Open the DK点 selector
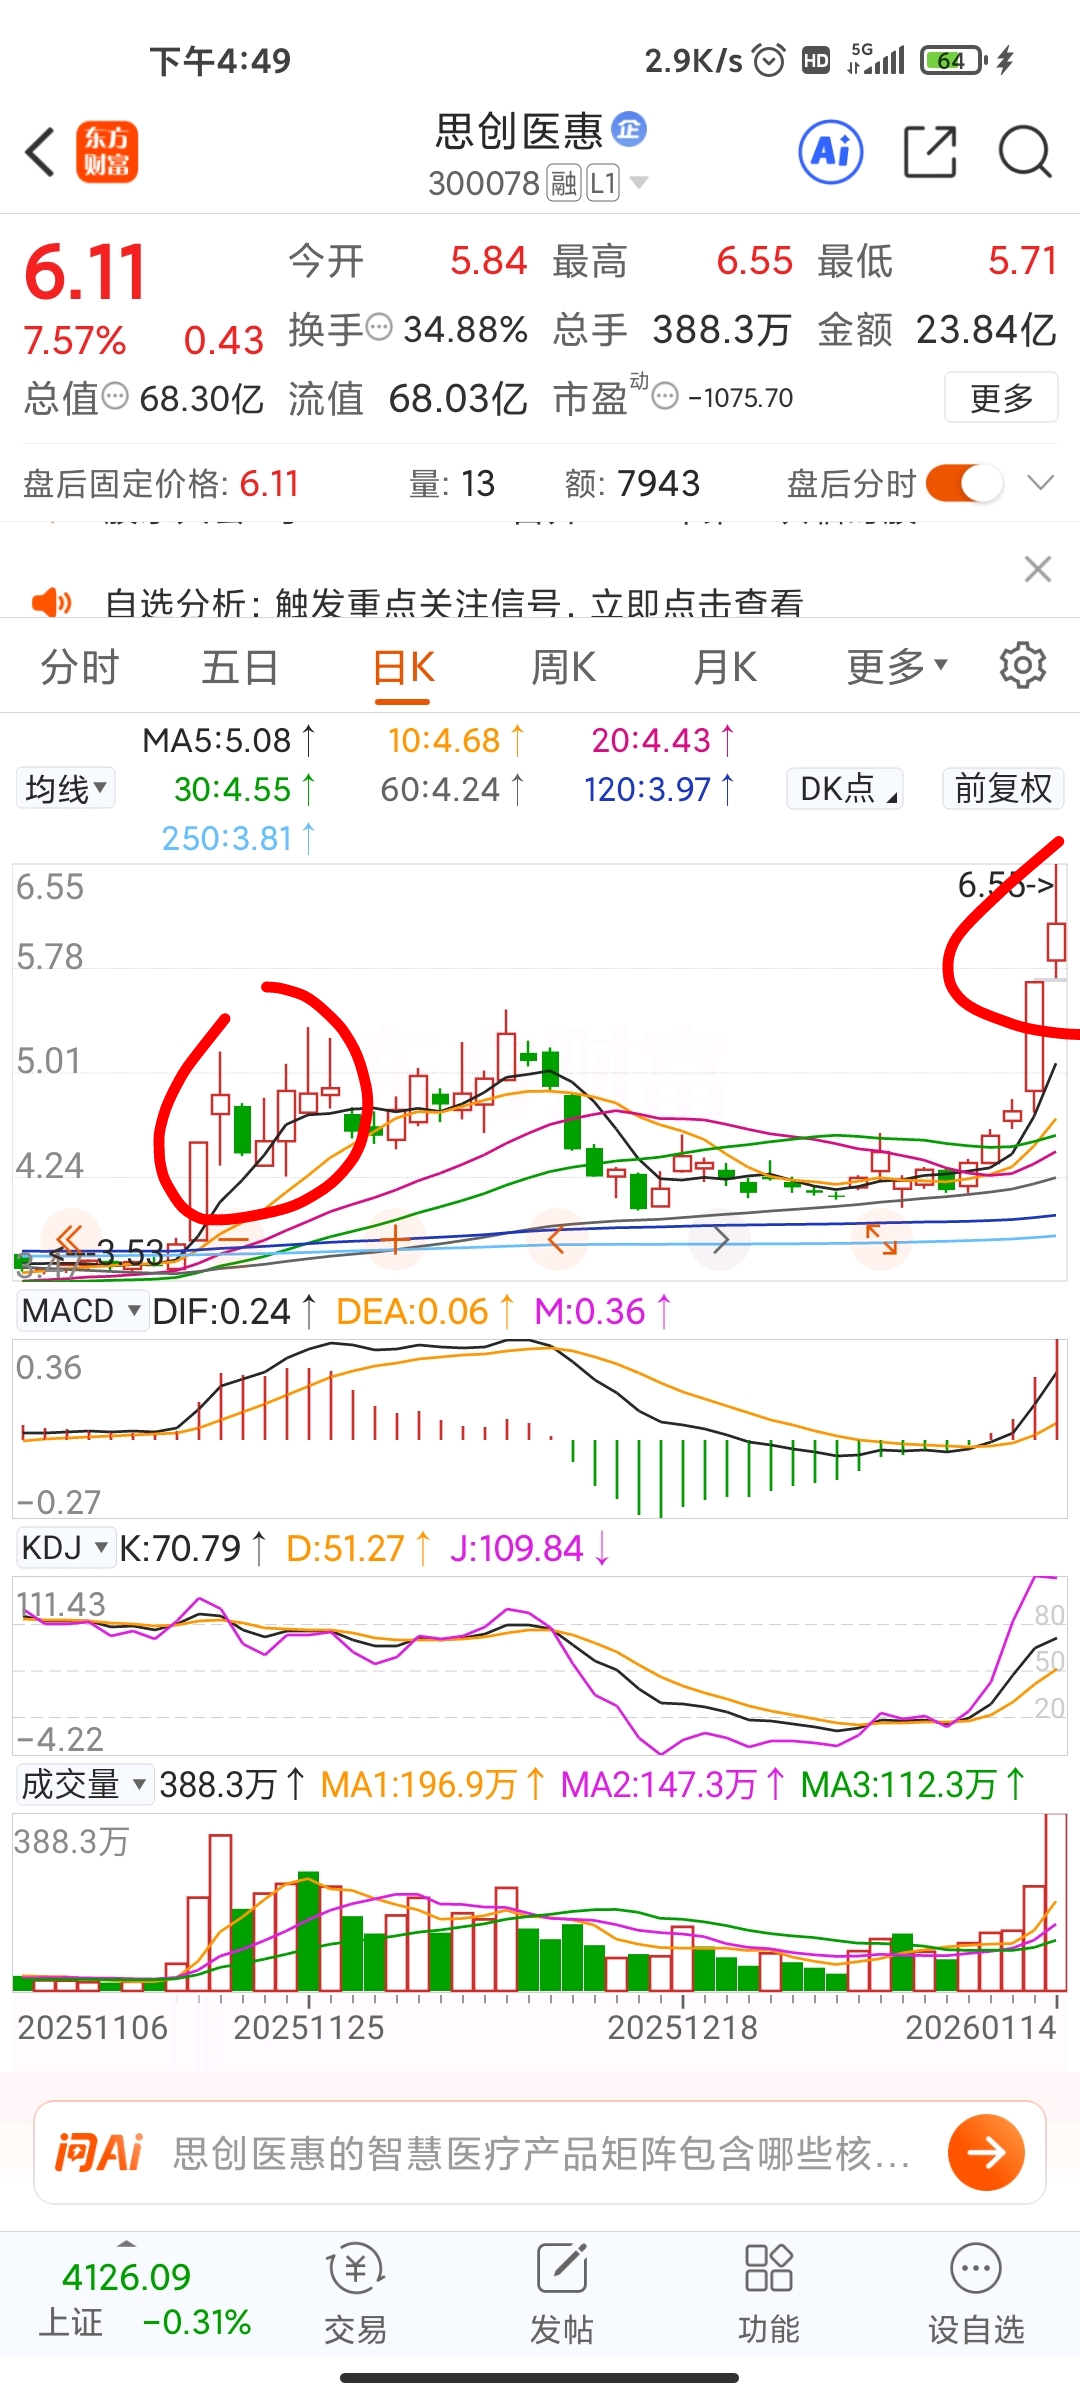 pos(845,788)
